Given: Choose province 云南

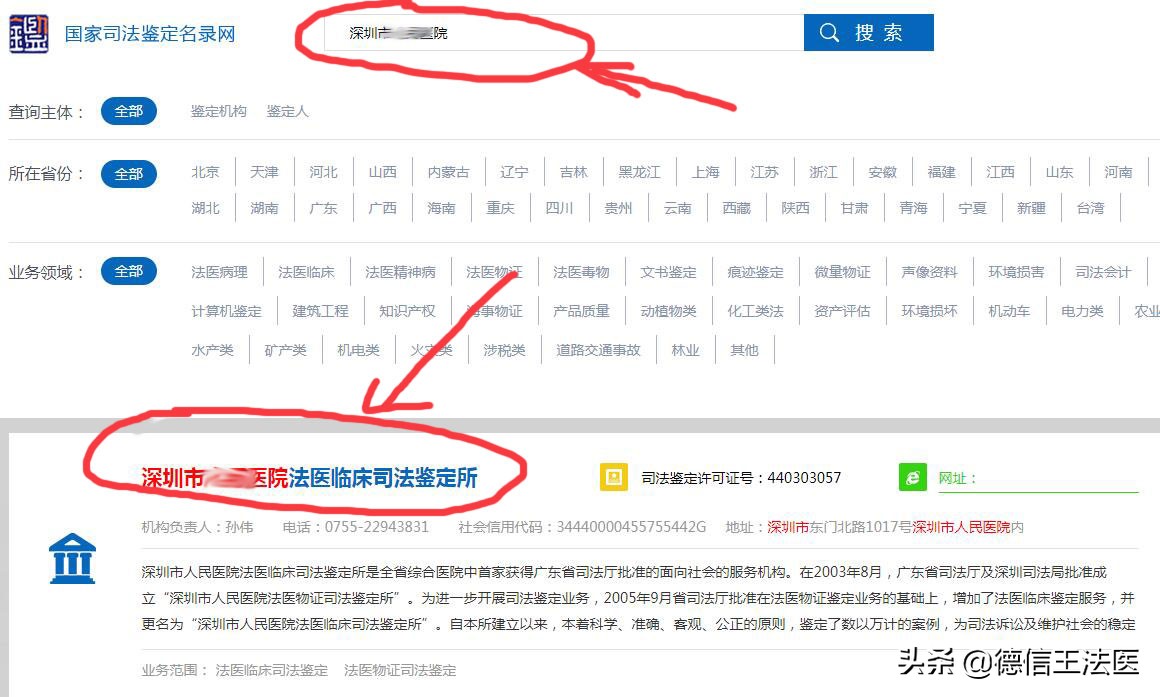Looking at the screenshot, I should [677, 208].
